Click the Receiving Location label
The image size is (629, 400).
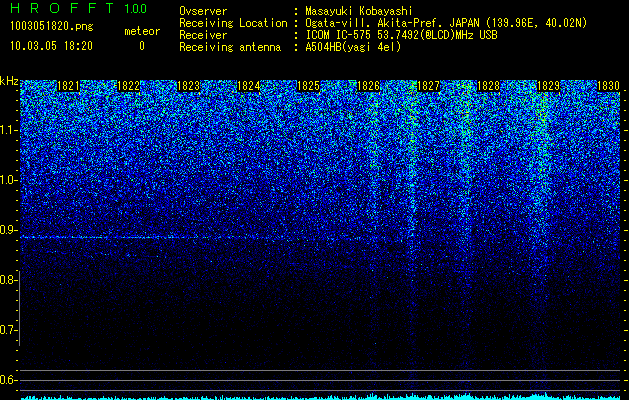(233, 23)
